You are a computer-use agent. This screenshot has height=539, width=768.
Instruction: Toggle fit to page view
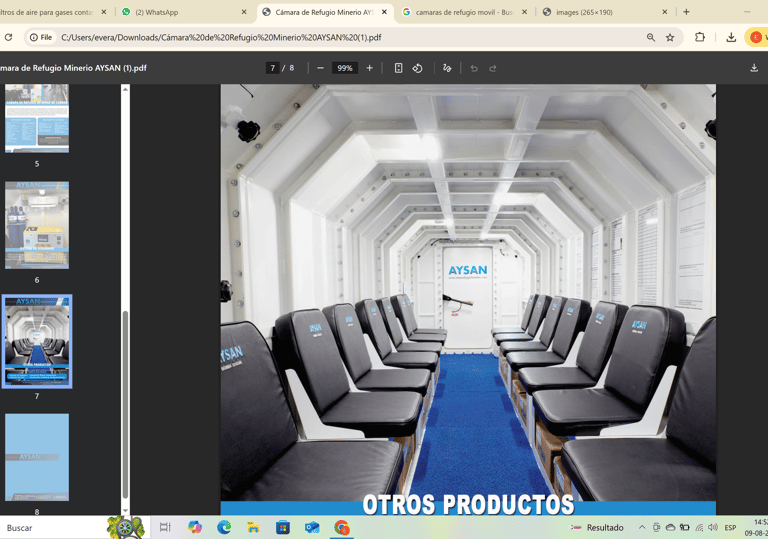click(x=398, y=68)
